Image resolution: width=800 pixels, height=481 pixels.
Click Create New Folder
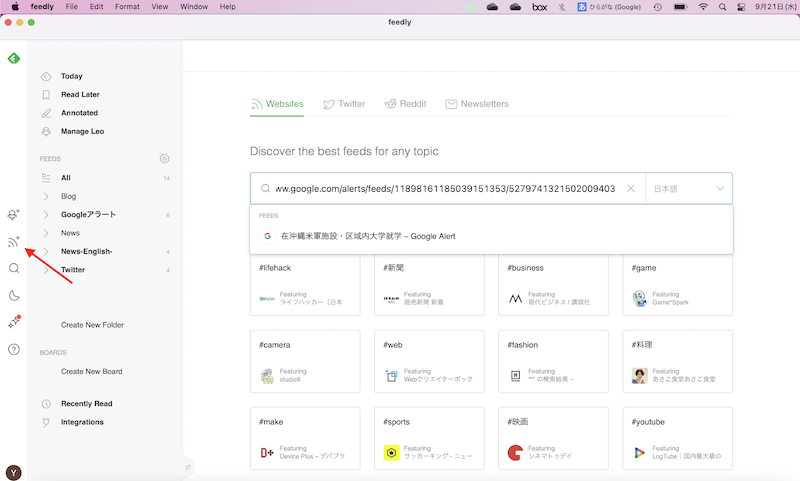[x=92, y=325]
